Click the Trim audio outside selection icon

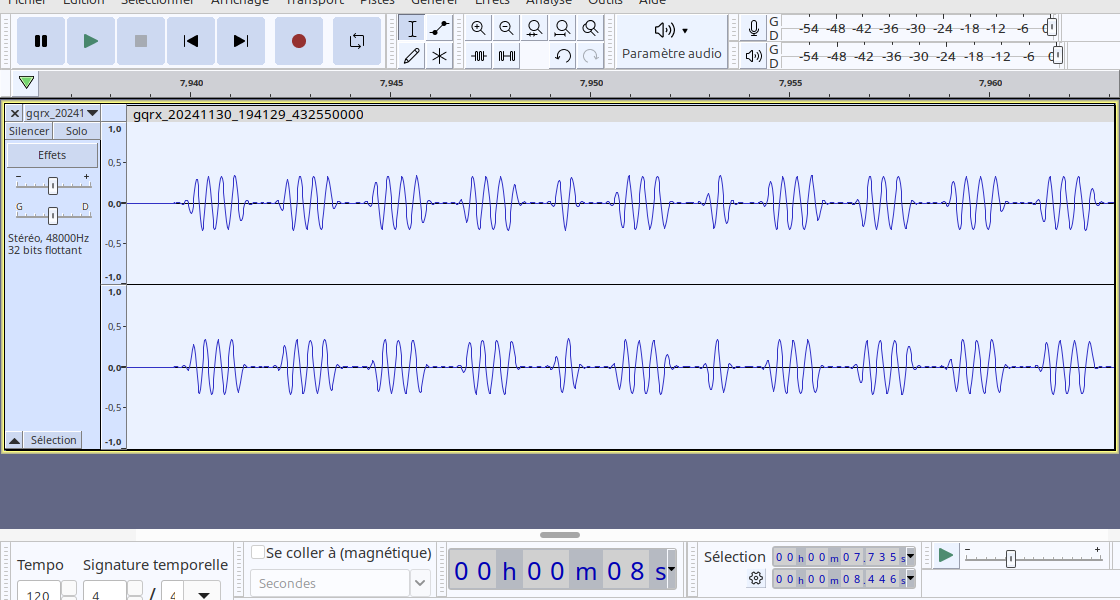pos(479,56)
